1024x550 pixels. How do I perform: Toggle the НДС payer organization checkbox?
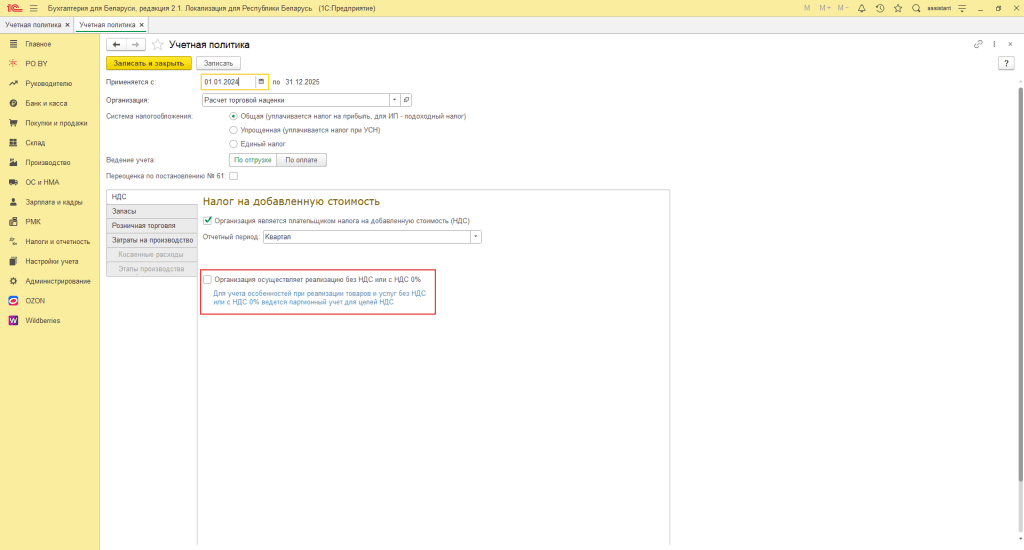(x=207, y=220)
